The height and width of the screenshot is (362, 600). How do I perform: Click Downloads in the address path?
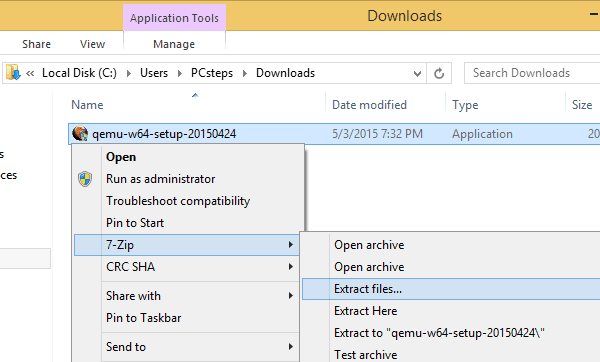(x=285, y=73)
